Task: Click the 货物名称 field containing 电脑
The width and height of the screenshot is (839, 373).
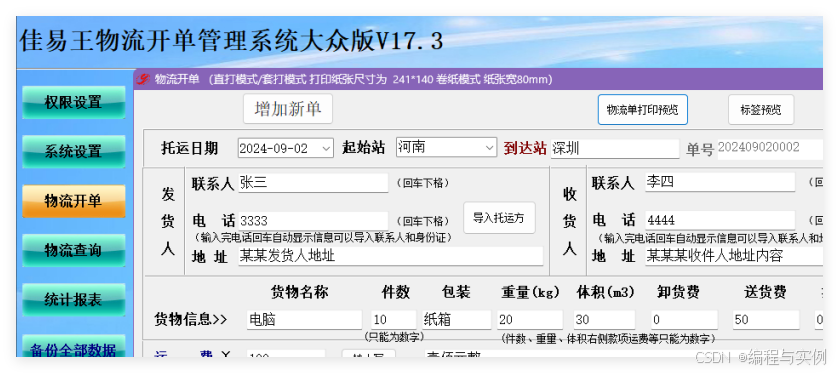Action: coord(304,319)
